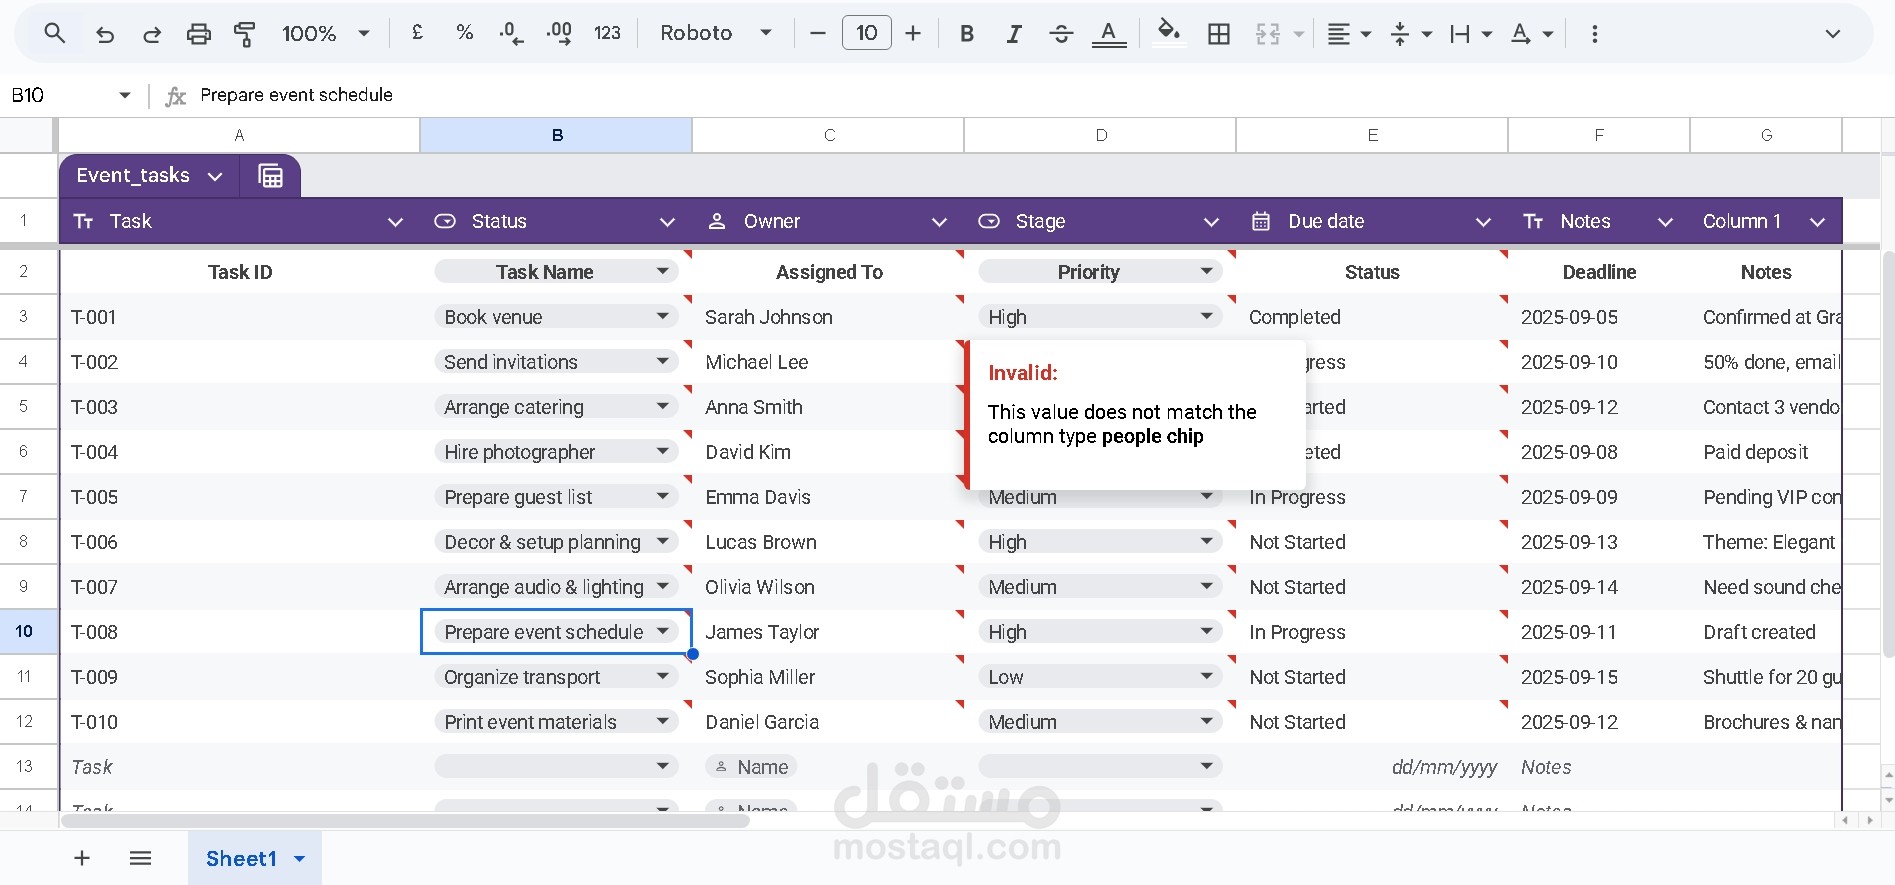Open the text rotation dropdown
1895x885 pixels.
tap(1531, 34)
